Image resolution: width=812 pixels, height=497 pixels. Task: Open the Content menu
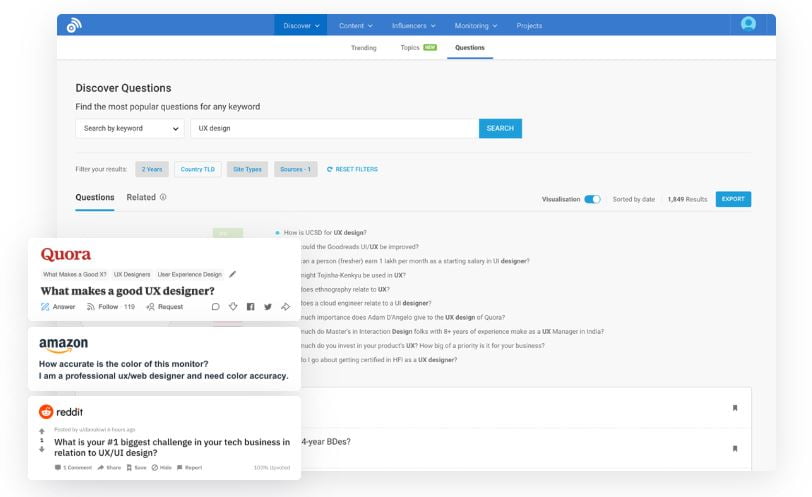(x=356, y=25)
